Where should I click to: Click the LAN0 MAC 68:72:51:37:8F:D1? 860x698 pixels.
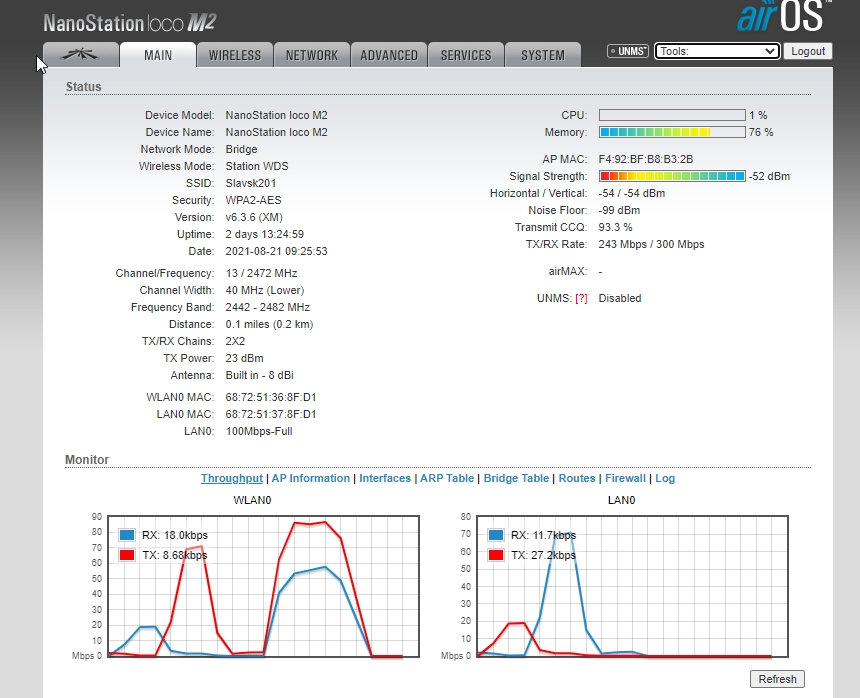point(271,414)
